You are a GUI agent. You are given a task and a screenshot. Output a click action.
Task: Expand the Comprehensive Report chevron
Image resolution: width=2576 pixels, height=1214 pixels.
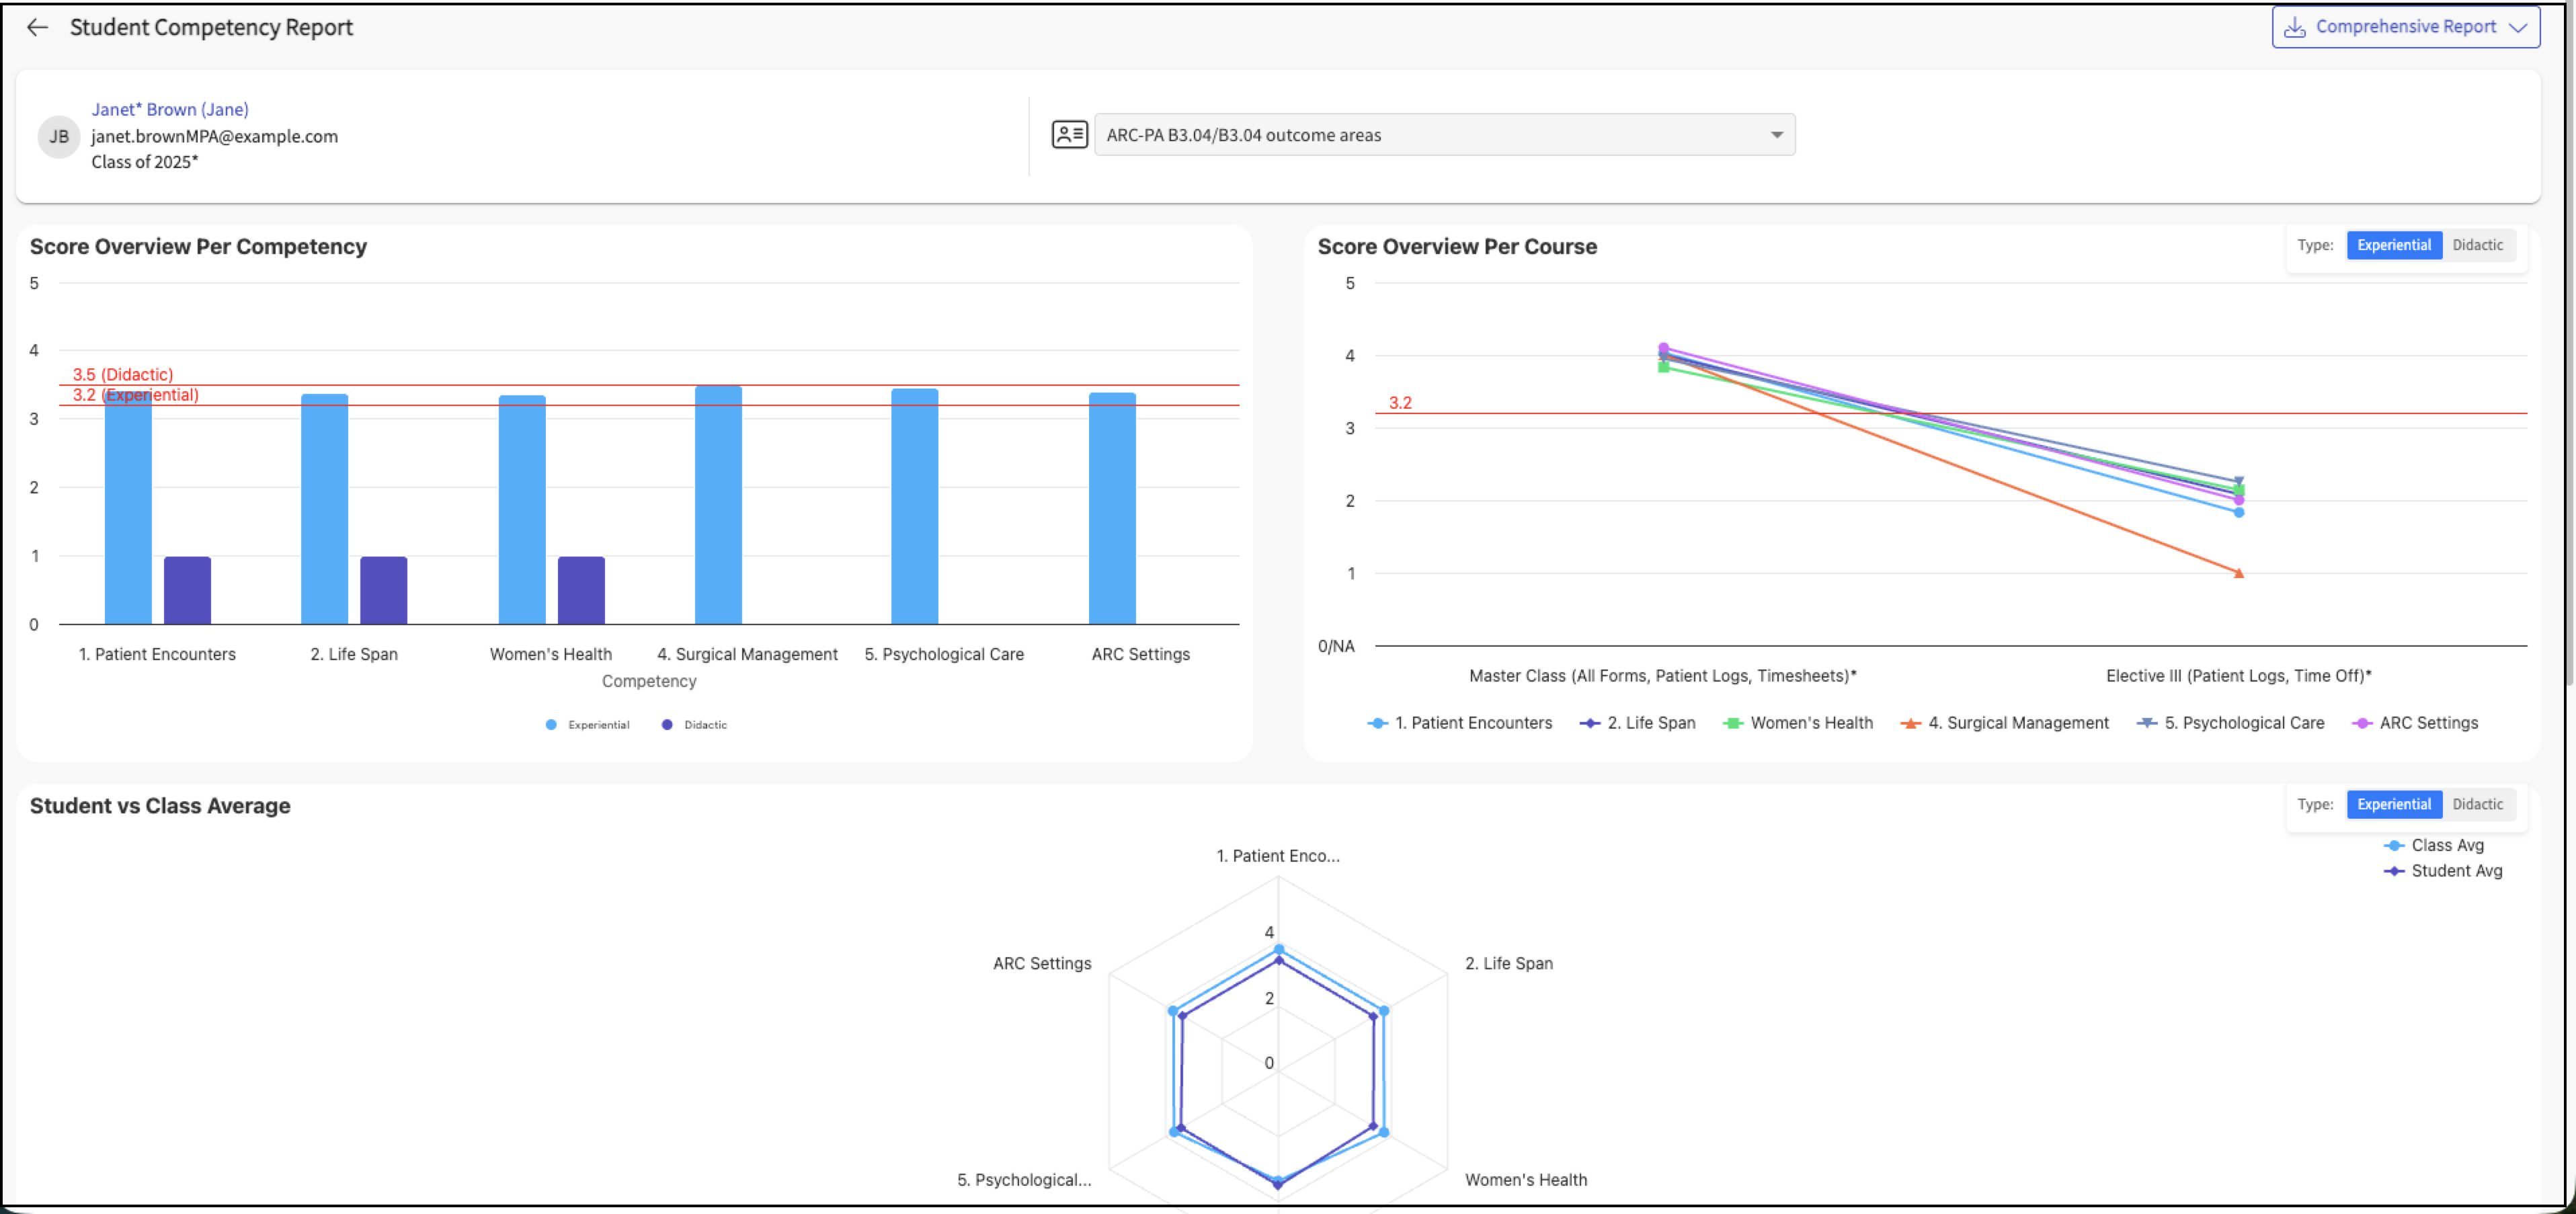pos(2518,27)
